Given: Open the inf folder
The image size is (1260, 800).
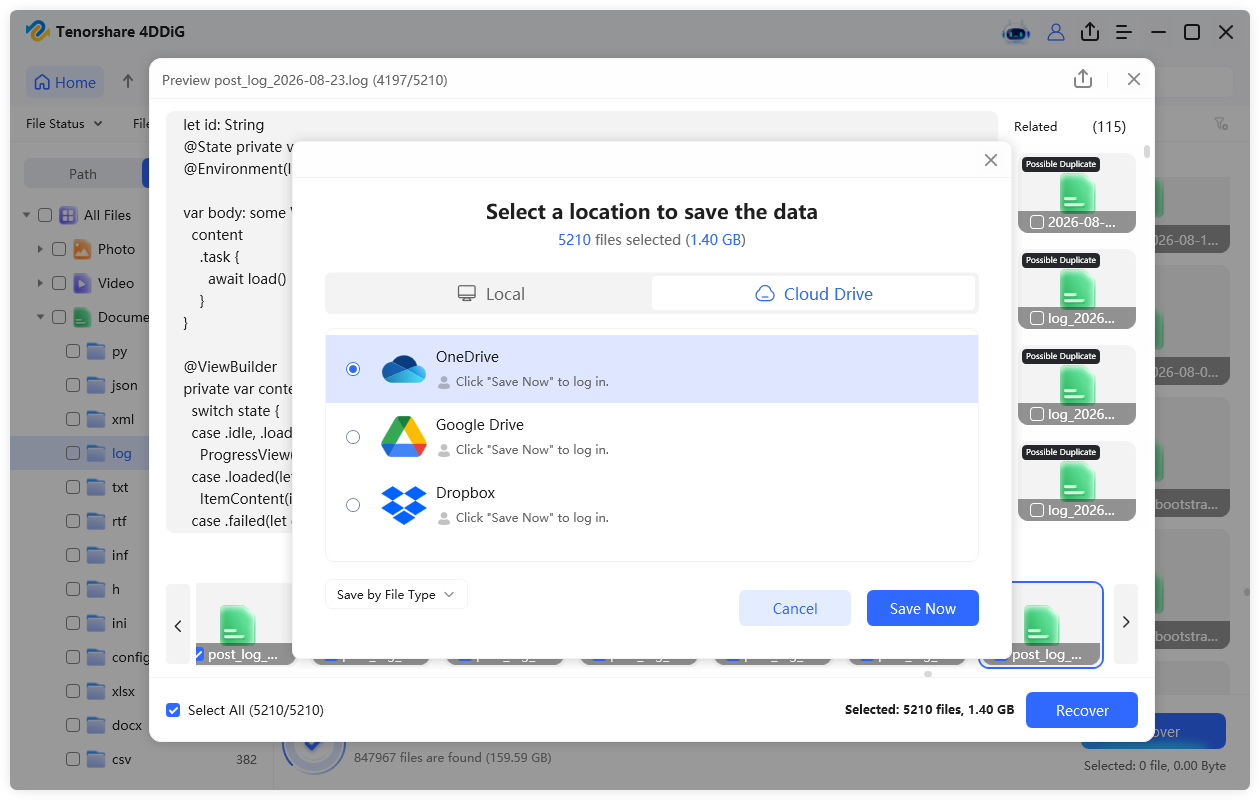Looking at the screenshot, I should [120, 555].
